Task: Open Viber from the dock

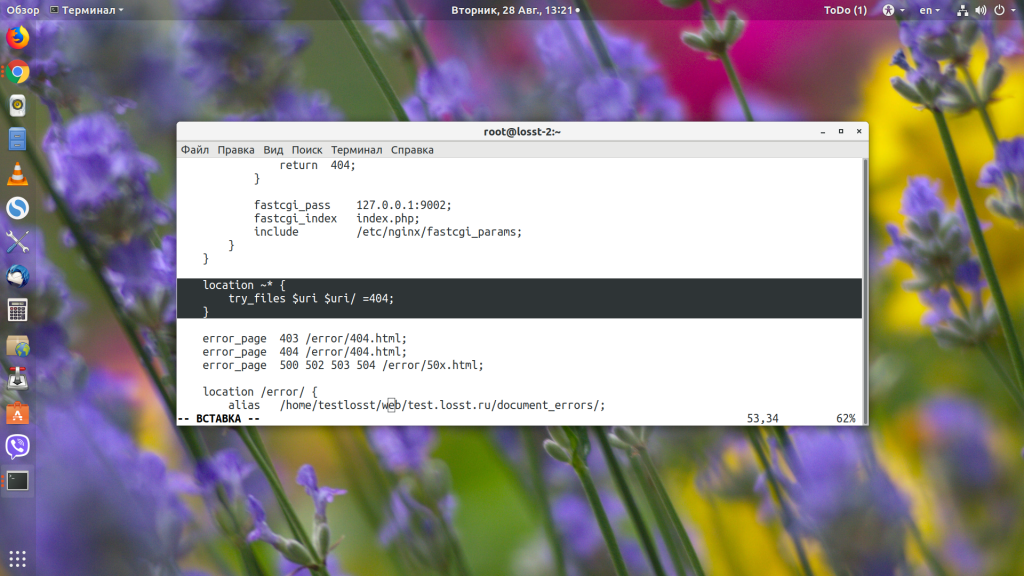Action: 17,446
